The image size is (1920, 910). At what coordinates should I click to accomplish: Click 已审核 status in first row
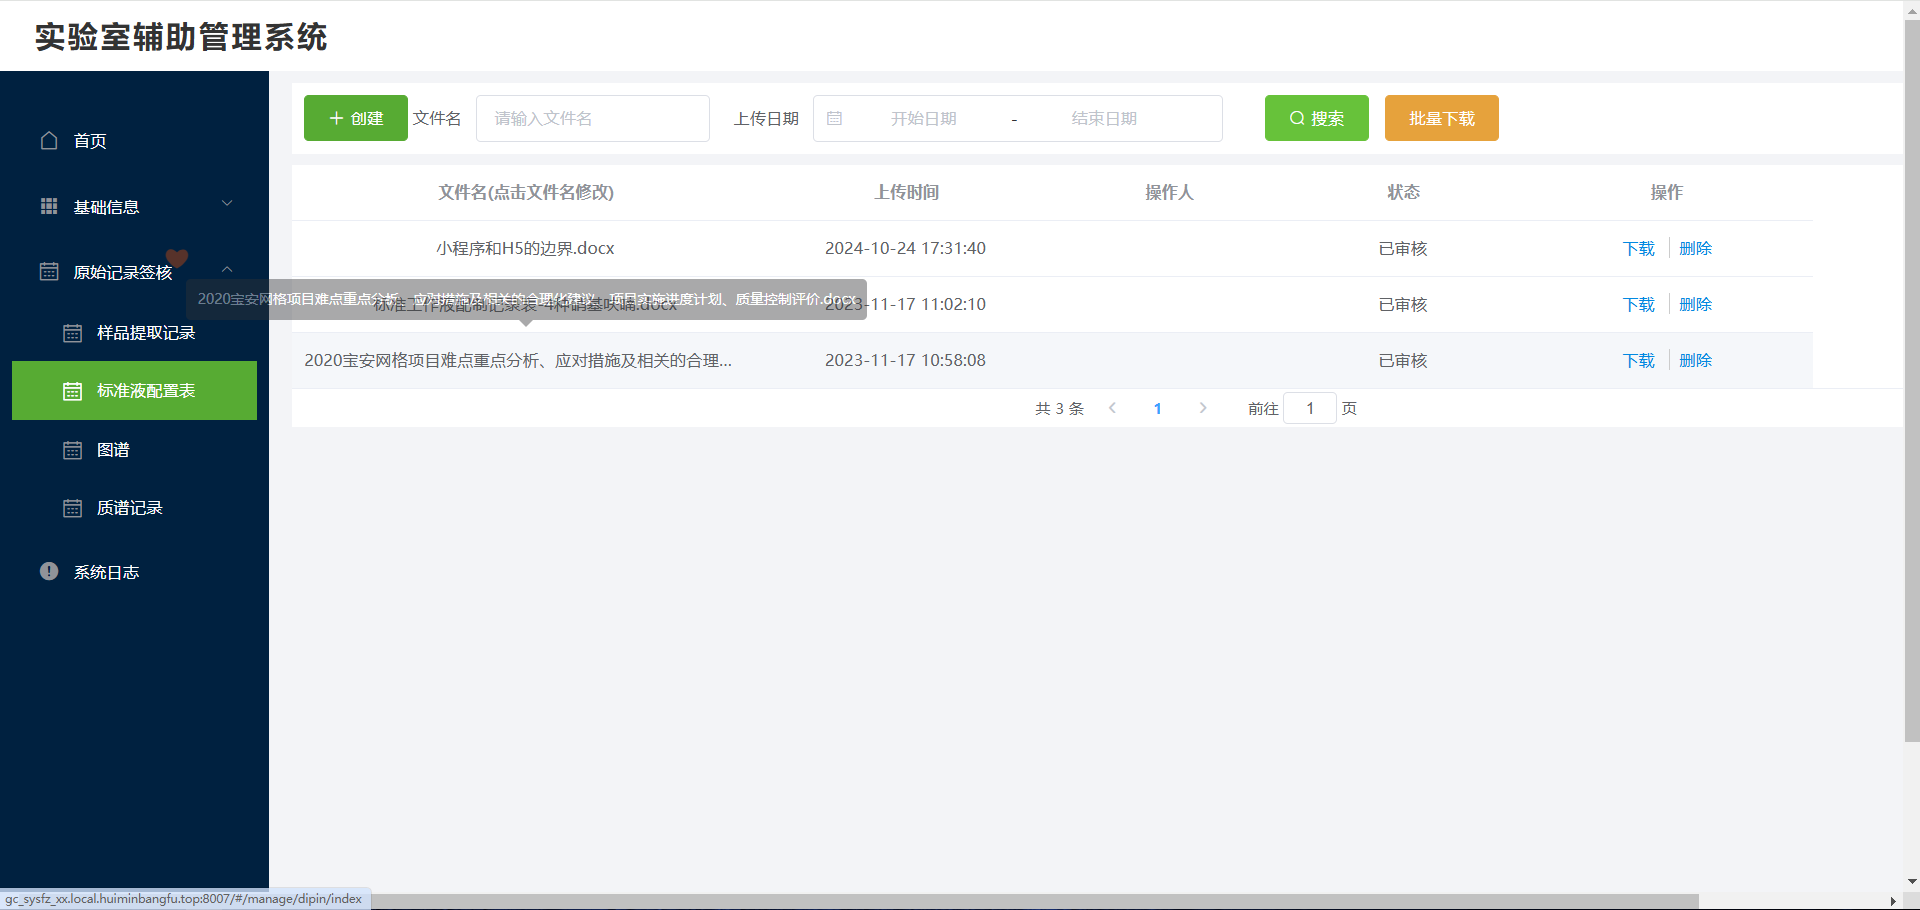[1403, 248]
